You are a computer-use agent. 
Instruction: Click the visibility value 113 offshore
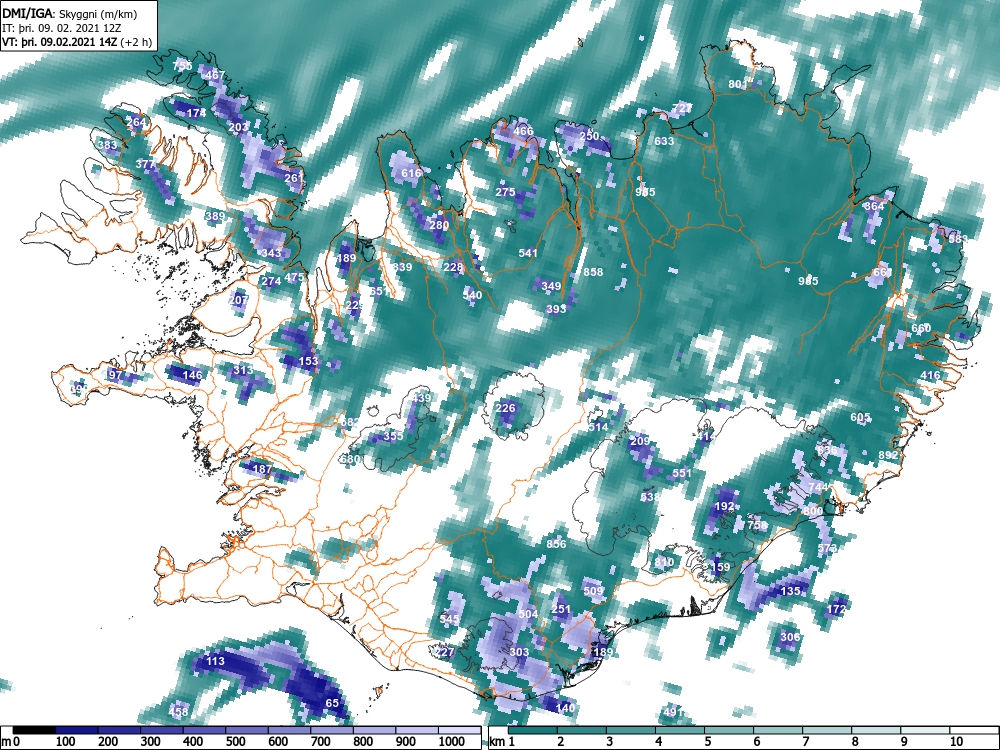[215, 661]
